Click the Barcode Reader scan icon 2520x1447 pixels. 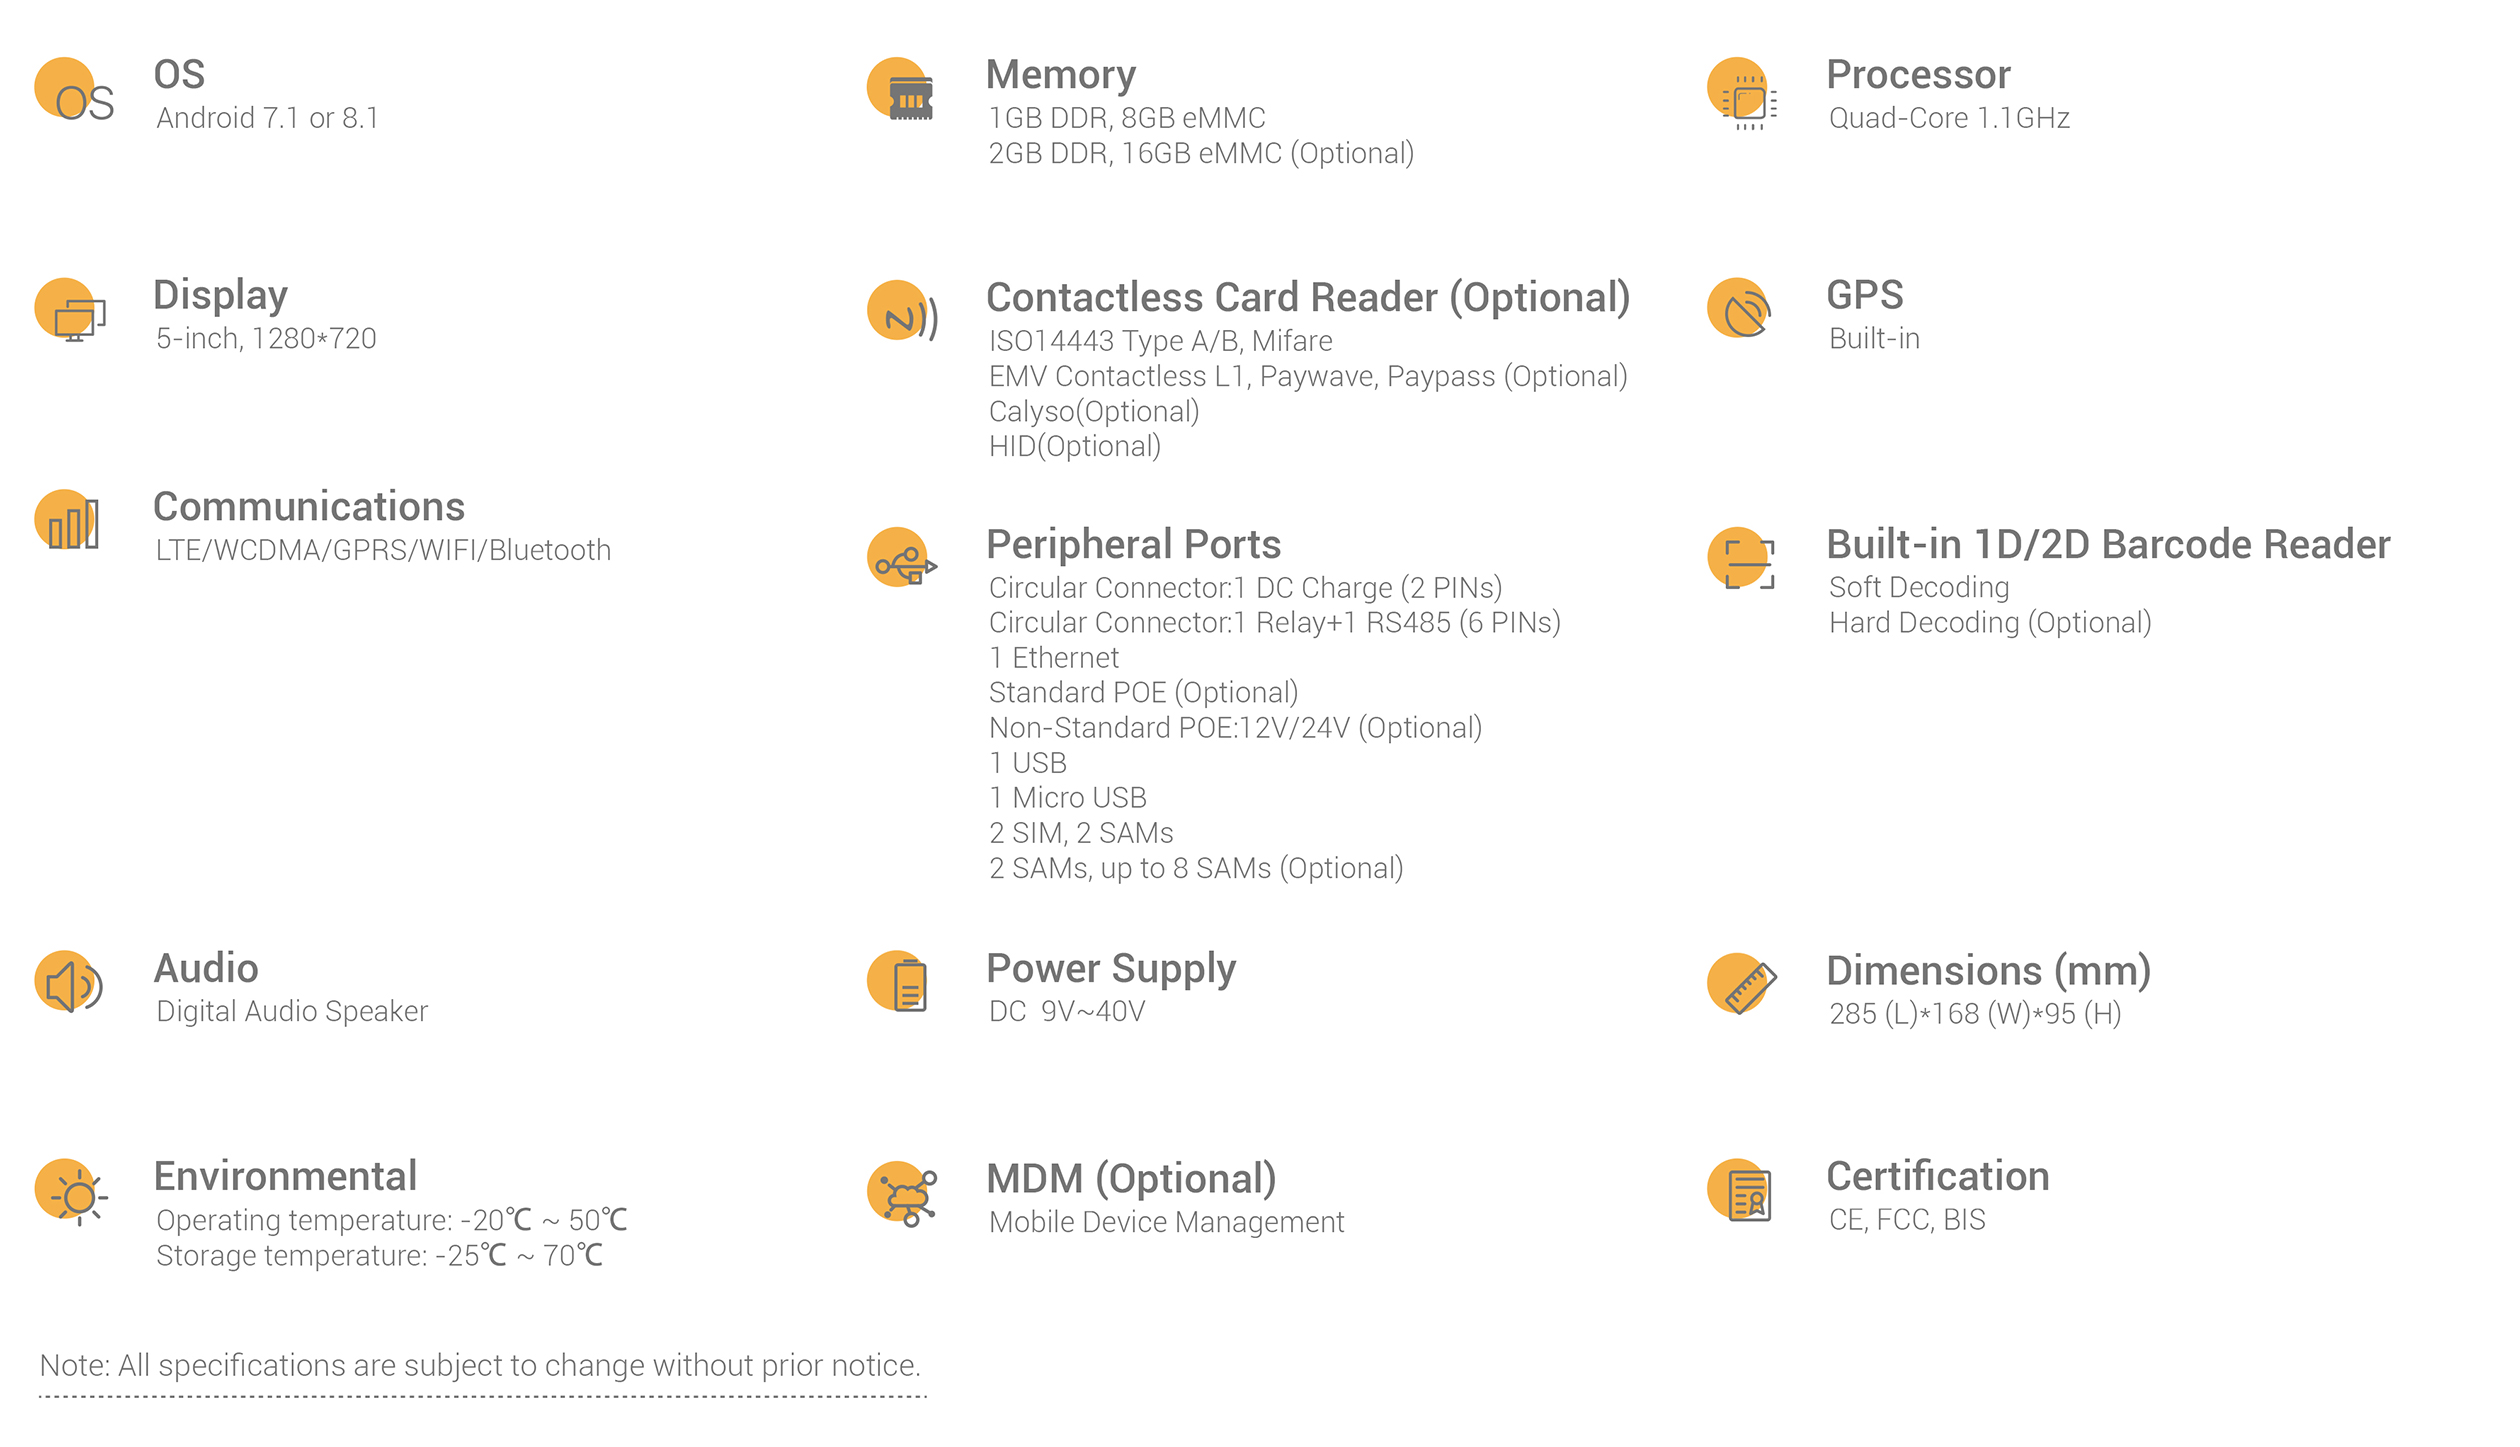point(1741,558)
